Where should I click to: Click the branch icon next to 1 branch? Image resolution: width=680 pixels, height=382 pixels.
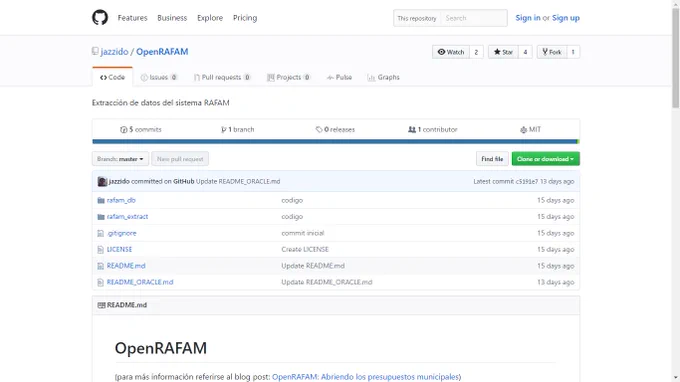click(x=223, y=130)
